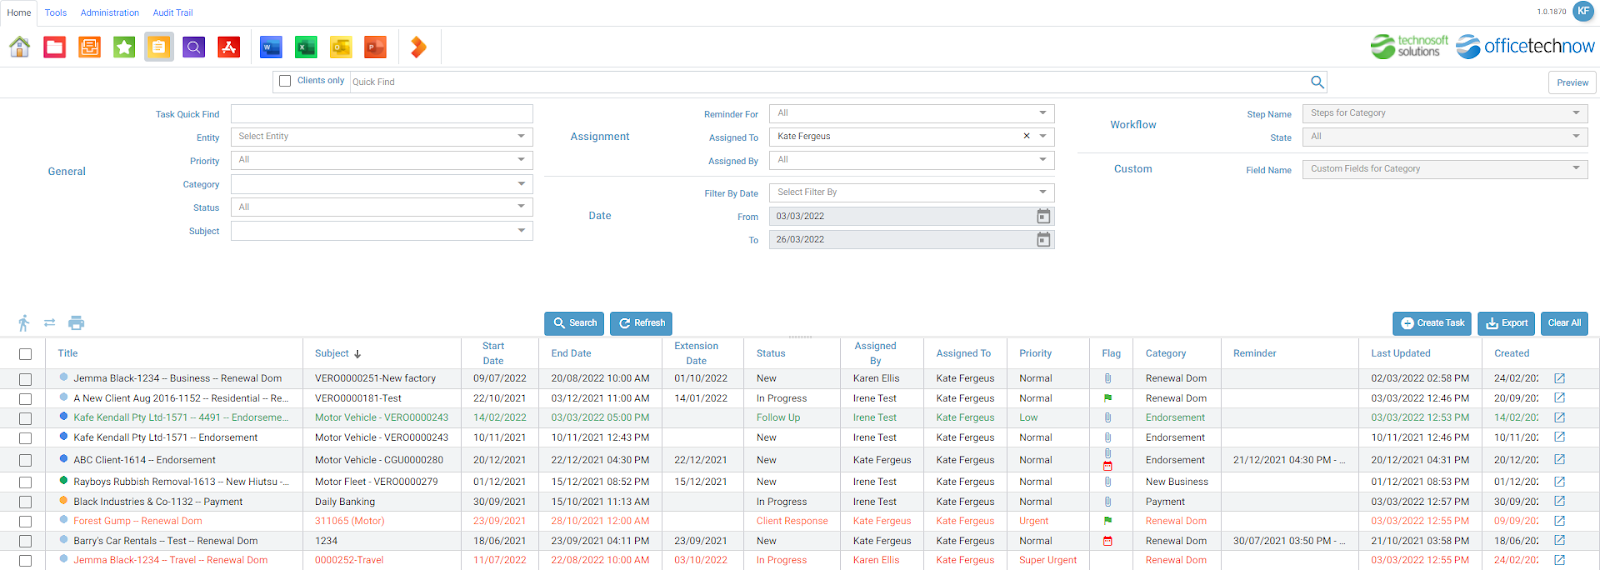Open the green star favourites icon
This screenshot has height=570, width=1600.
click(x=124, y=47)
